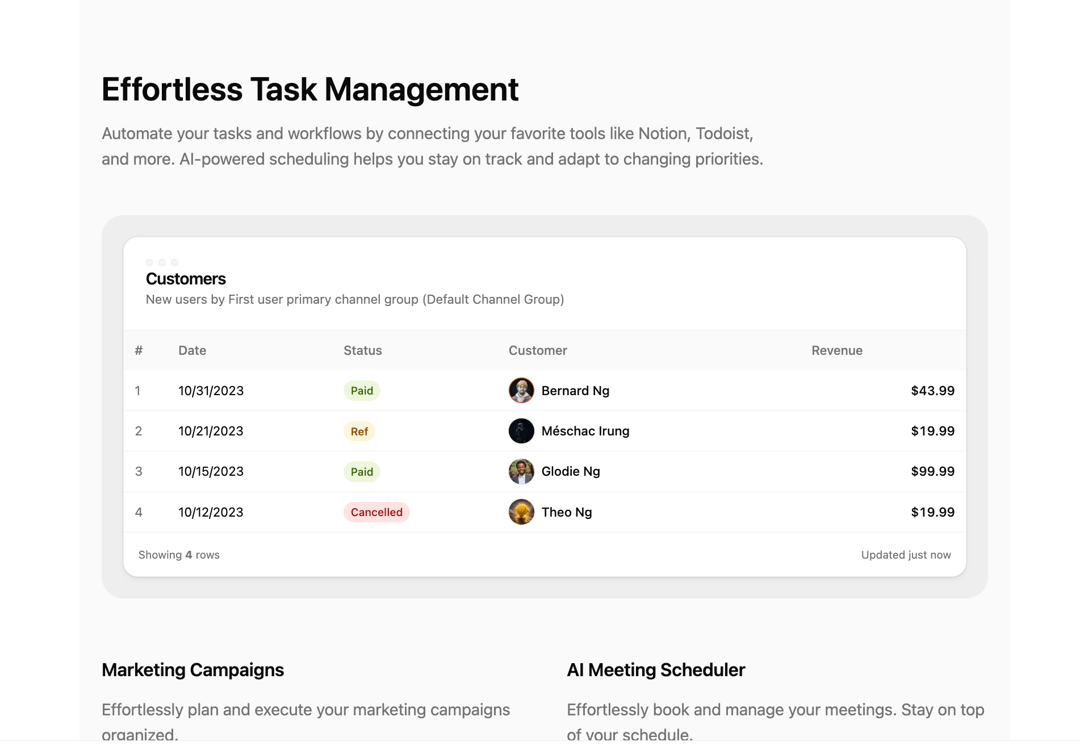The height and width of the screenshot is (746, 1080).
Task: Click the AI Meeting Scheduler heading
Action: pos(656,670)
